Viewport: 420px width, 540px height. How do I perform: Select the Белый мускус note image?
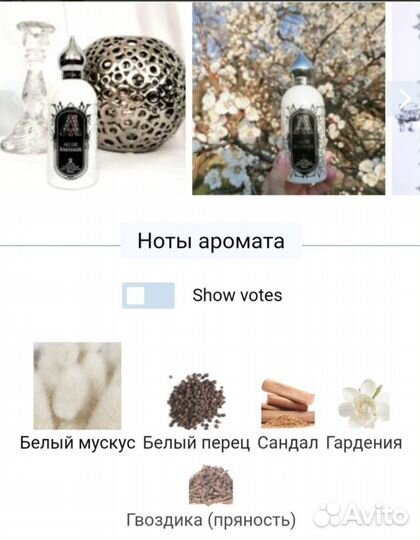tap(77, 386)
